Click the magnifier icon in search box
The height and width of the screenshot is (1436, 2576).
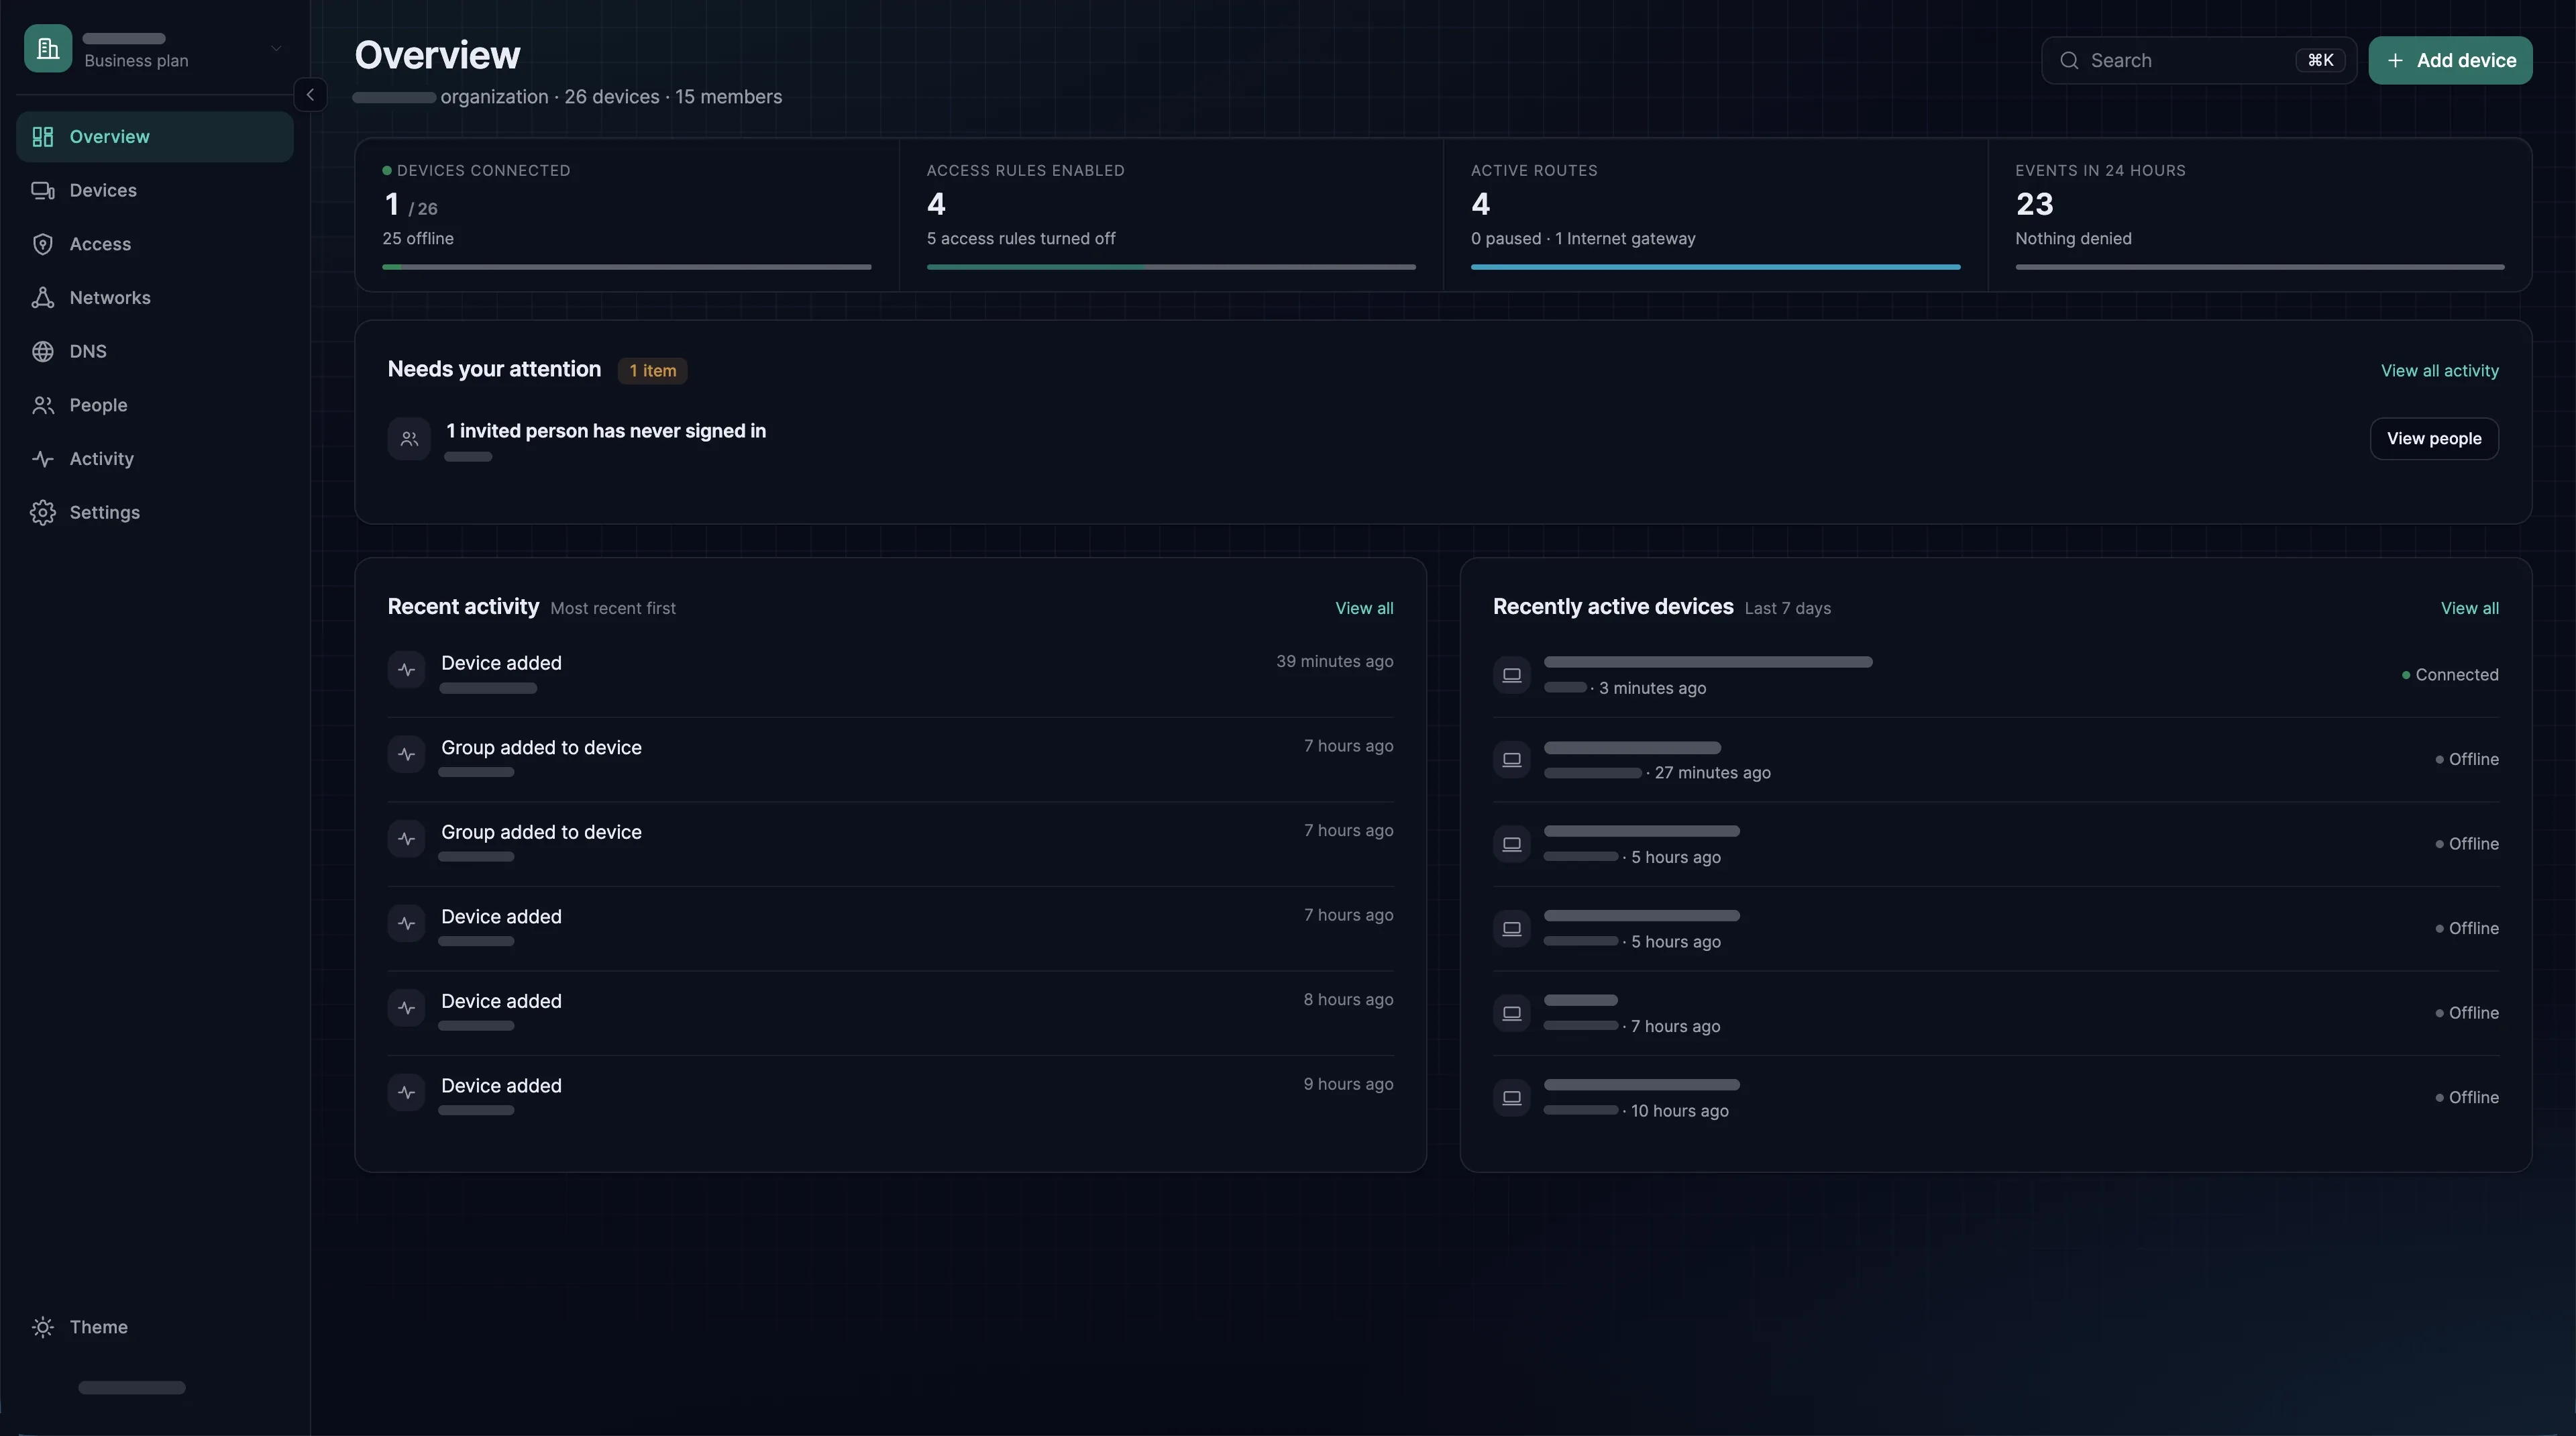tap(2069, 61)
